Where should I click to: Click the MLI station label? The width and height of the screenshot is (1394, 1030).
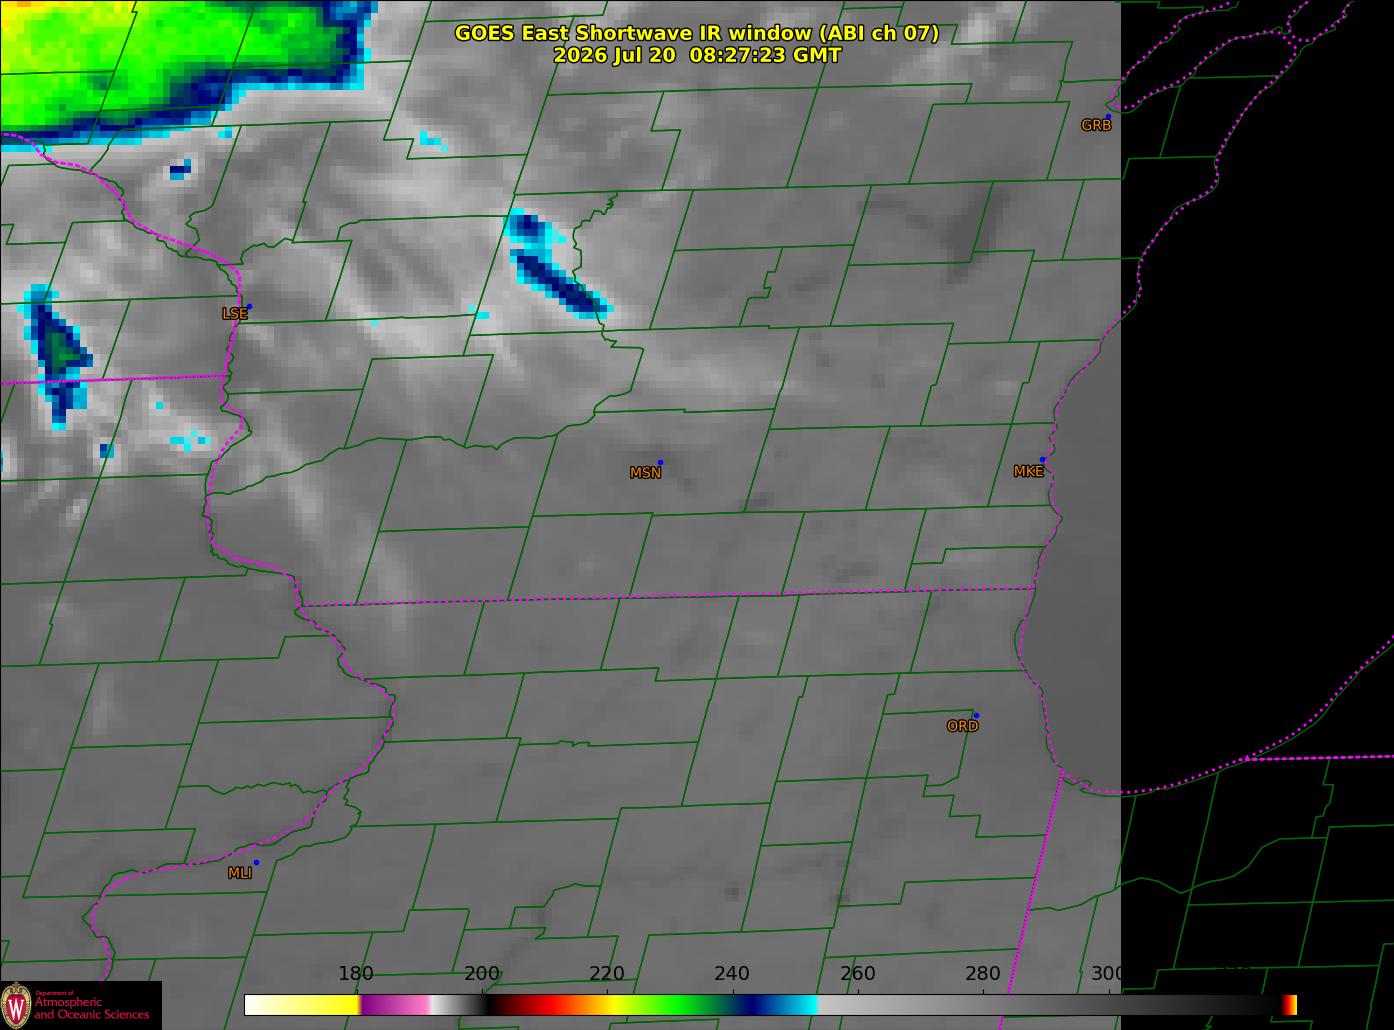[x=239, y=873]
